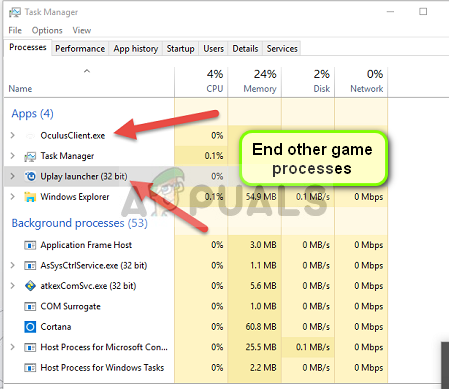
Task: Select the Cortana background process
Action: (56, 327)
